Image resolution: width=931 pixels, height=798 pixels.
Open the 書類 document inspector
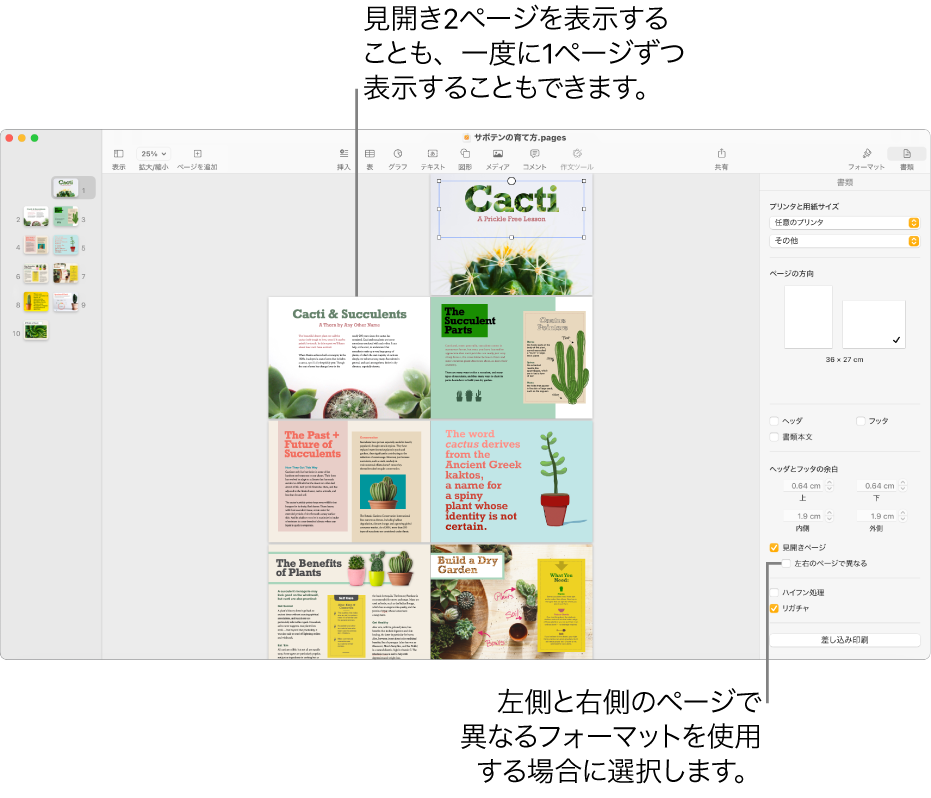coord(907,154)
